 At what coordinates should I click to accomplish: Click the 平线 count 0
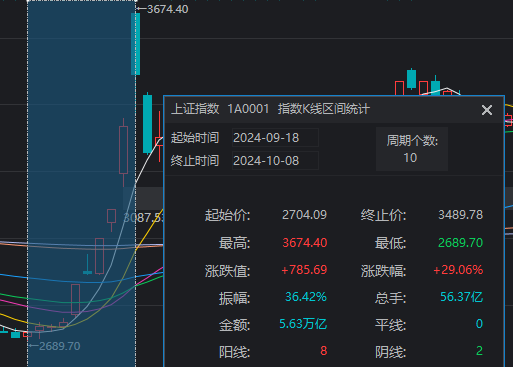pyautogui.click(x=479, y=324)
